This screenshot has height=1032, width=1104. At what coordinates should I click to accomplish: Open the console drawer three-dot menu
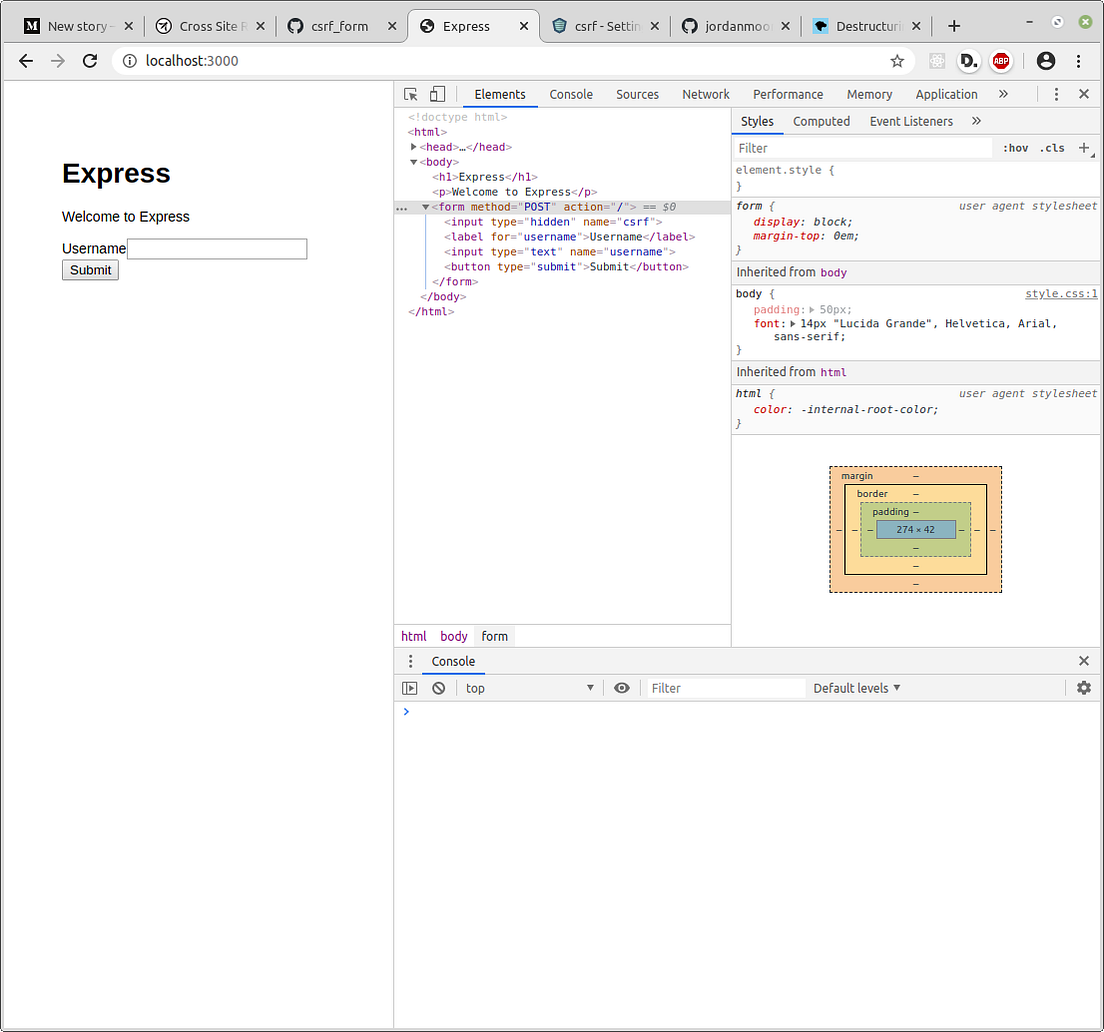[x=410, y=661]
